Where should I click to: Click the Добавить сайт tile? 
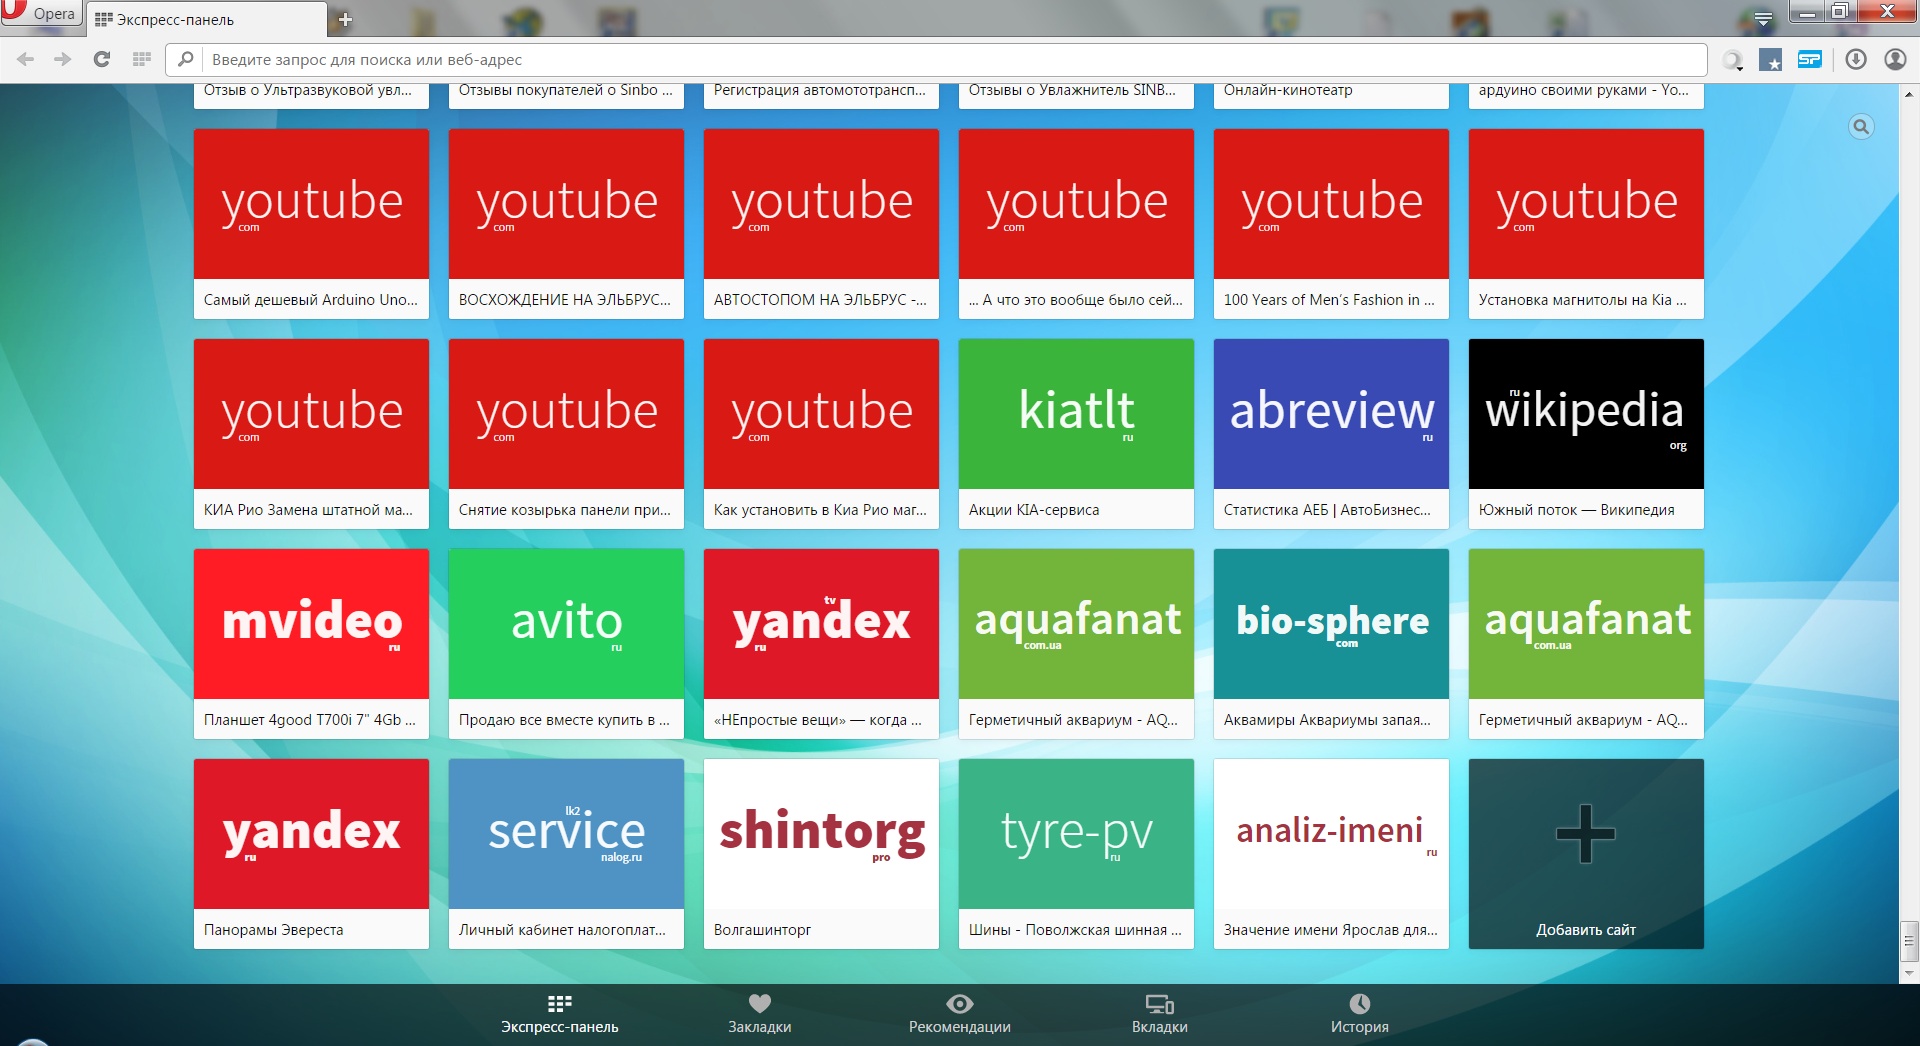(x=1586, y=853)
